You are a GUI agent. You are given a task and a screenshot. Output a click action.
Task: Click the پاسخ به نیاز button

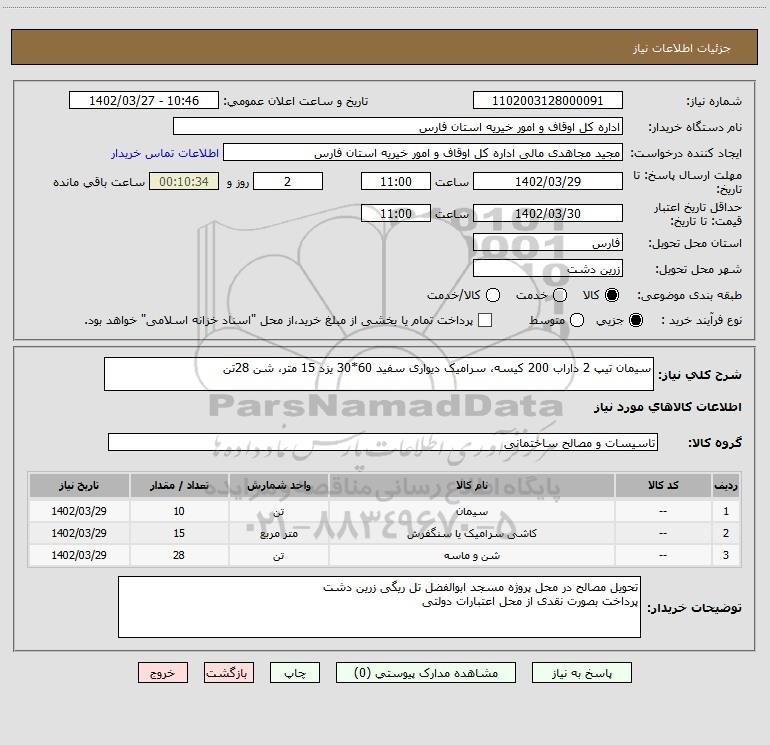[582, 673]
